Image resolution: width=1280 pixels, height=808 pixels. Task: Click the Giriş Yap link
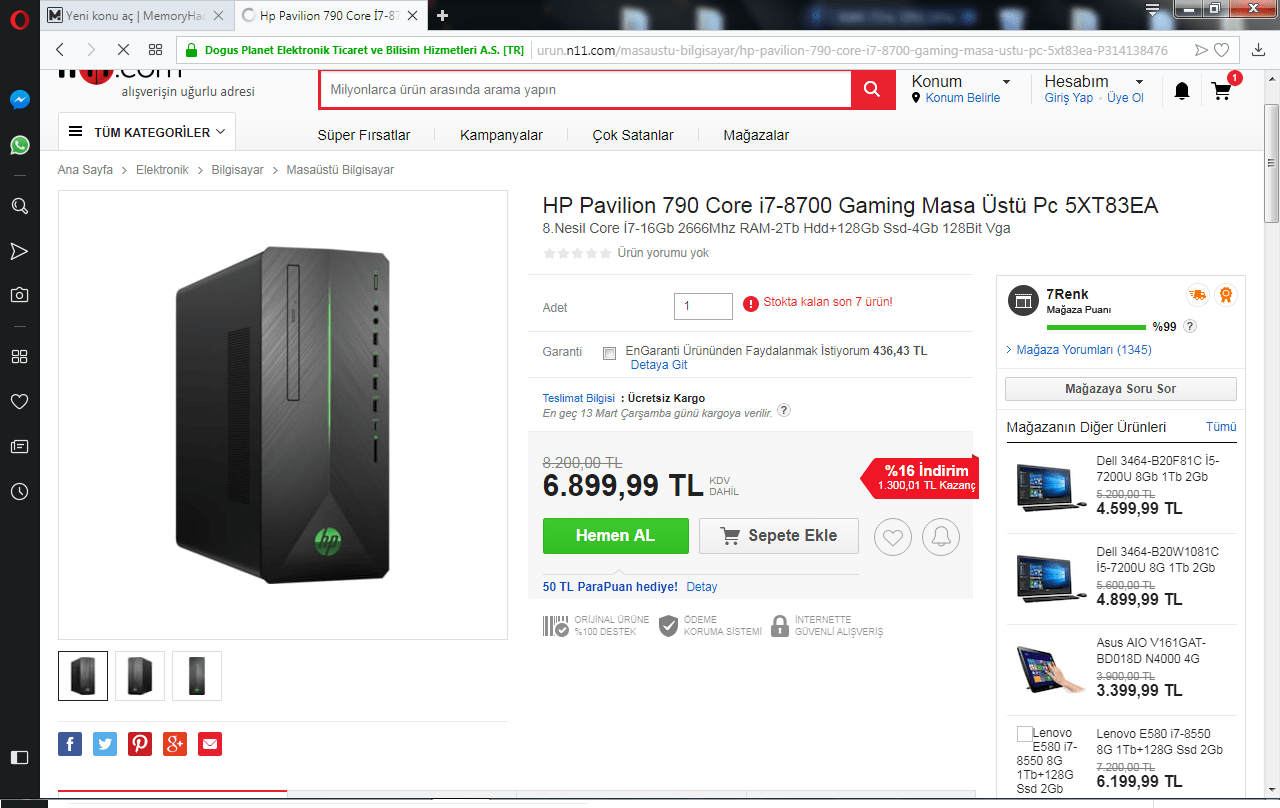(x=1069, y=98)
